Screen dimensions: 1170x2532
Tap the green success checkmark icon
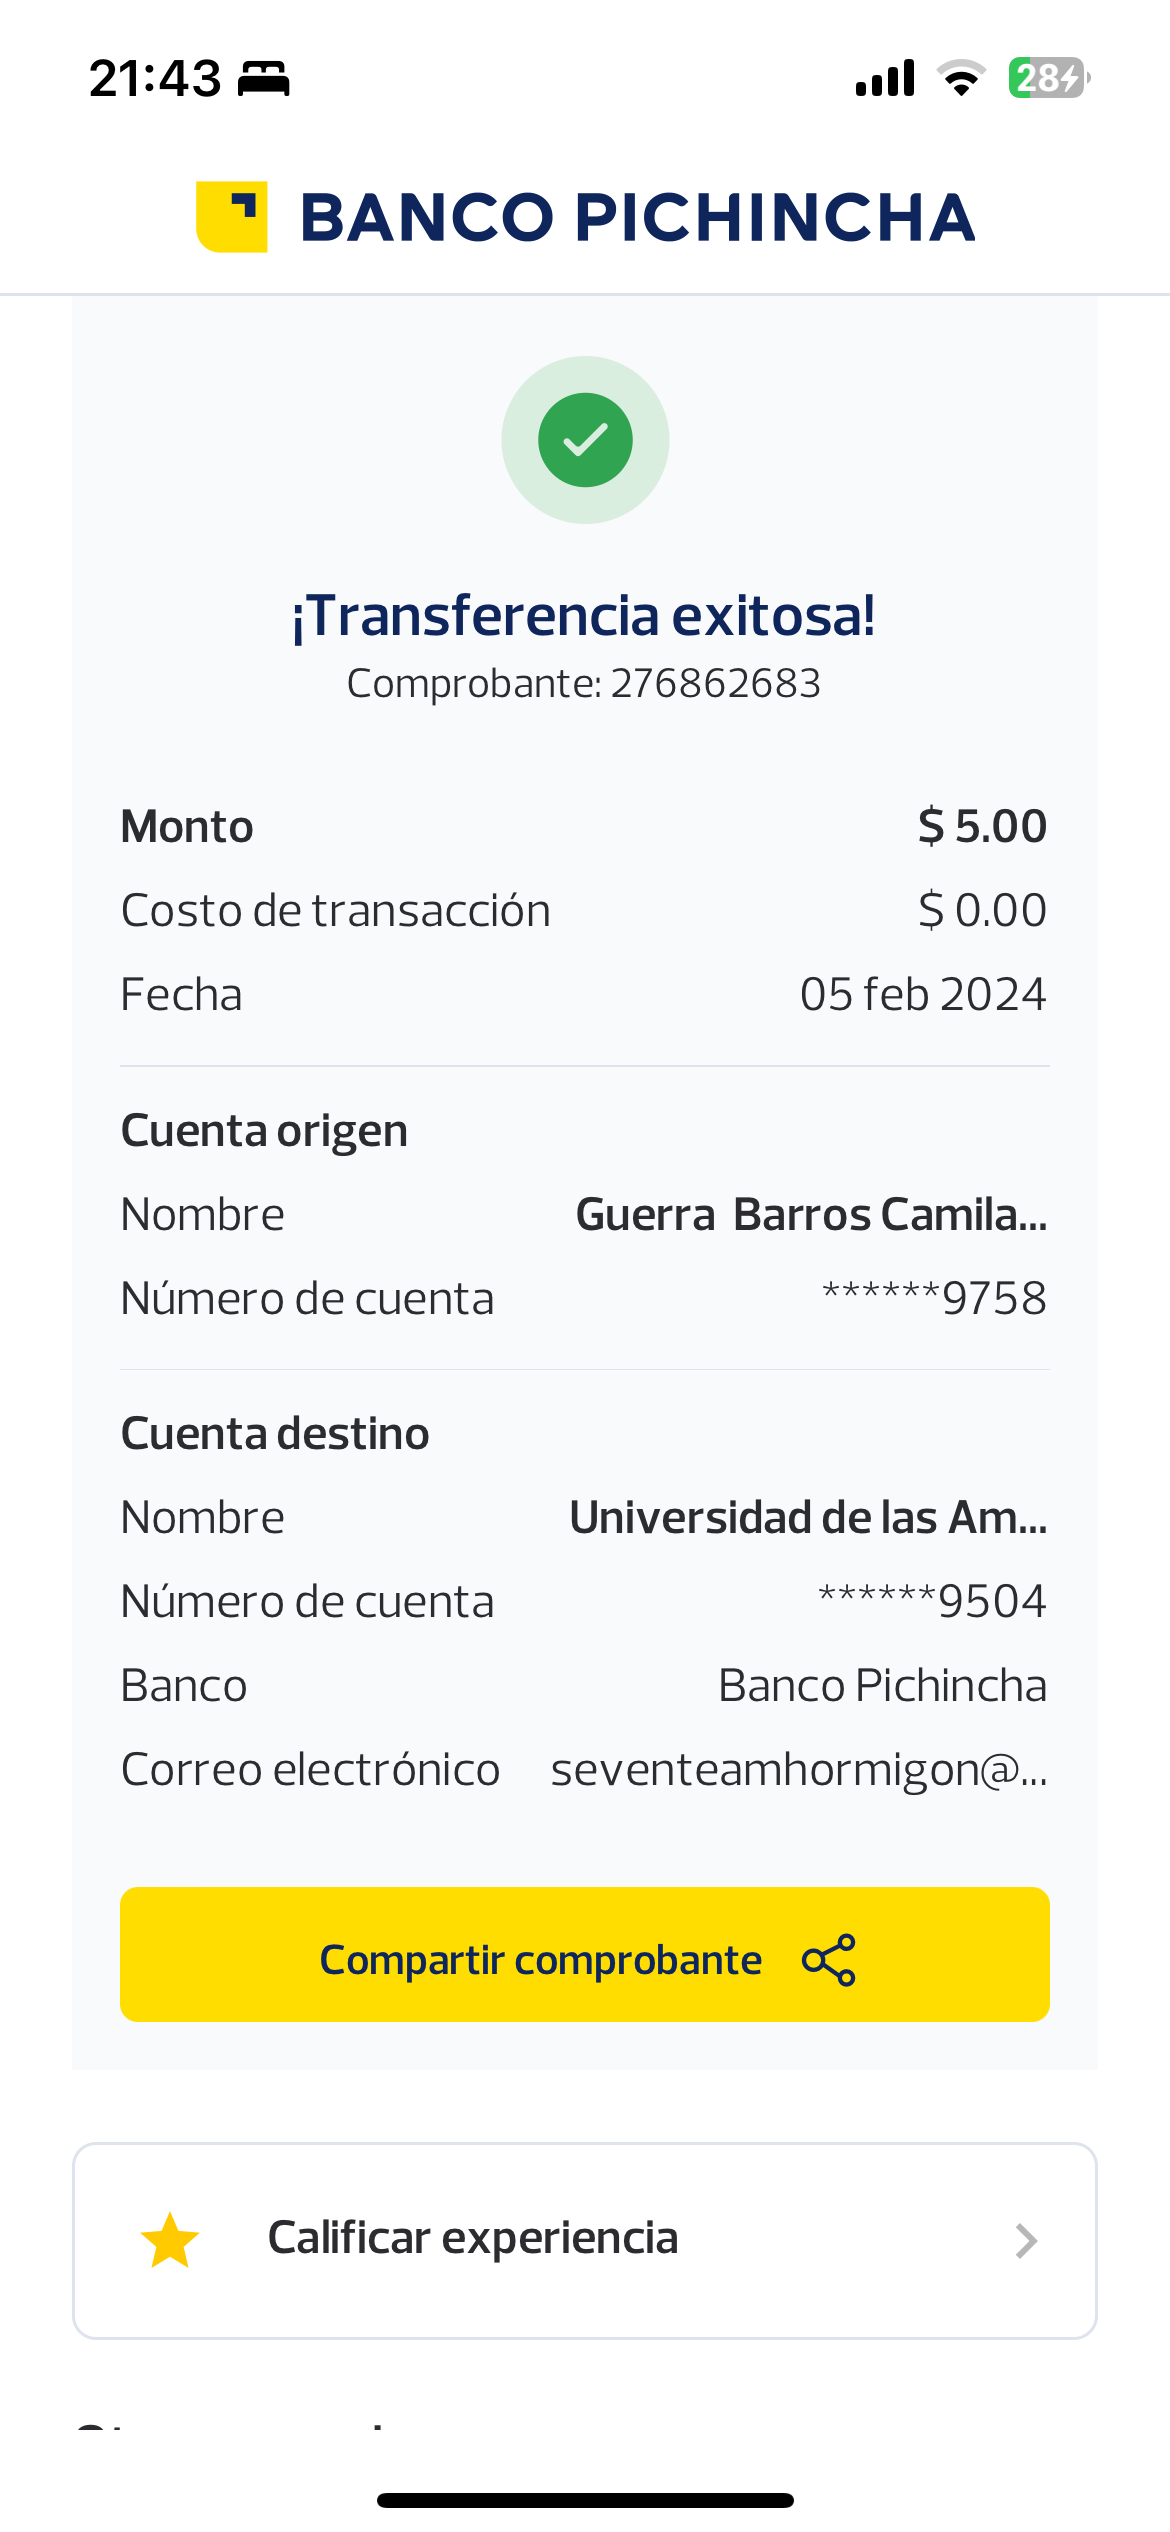(x=585, y=440)
